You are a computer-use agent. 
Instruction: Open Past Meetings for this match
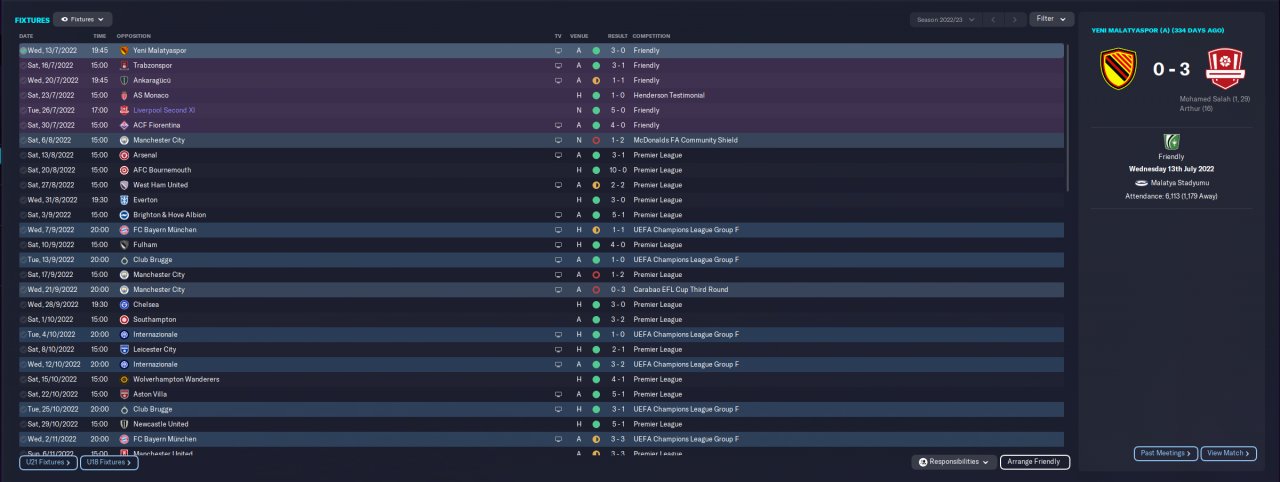pos(1166,453)
